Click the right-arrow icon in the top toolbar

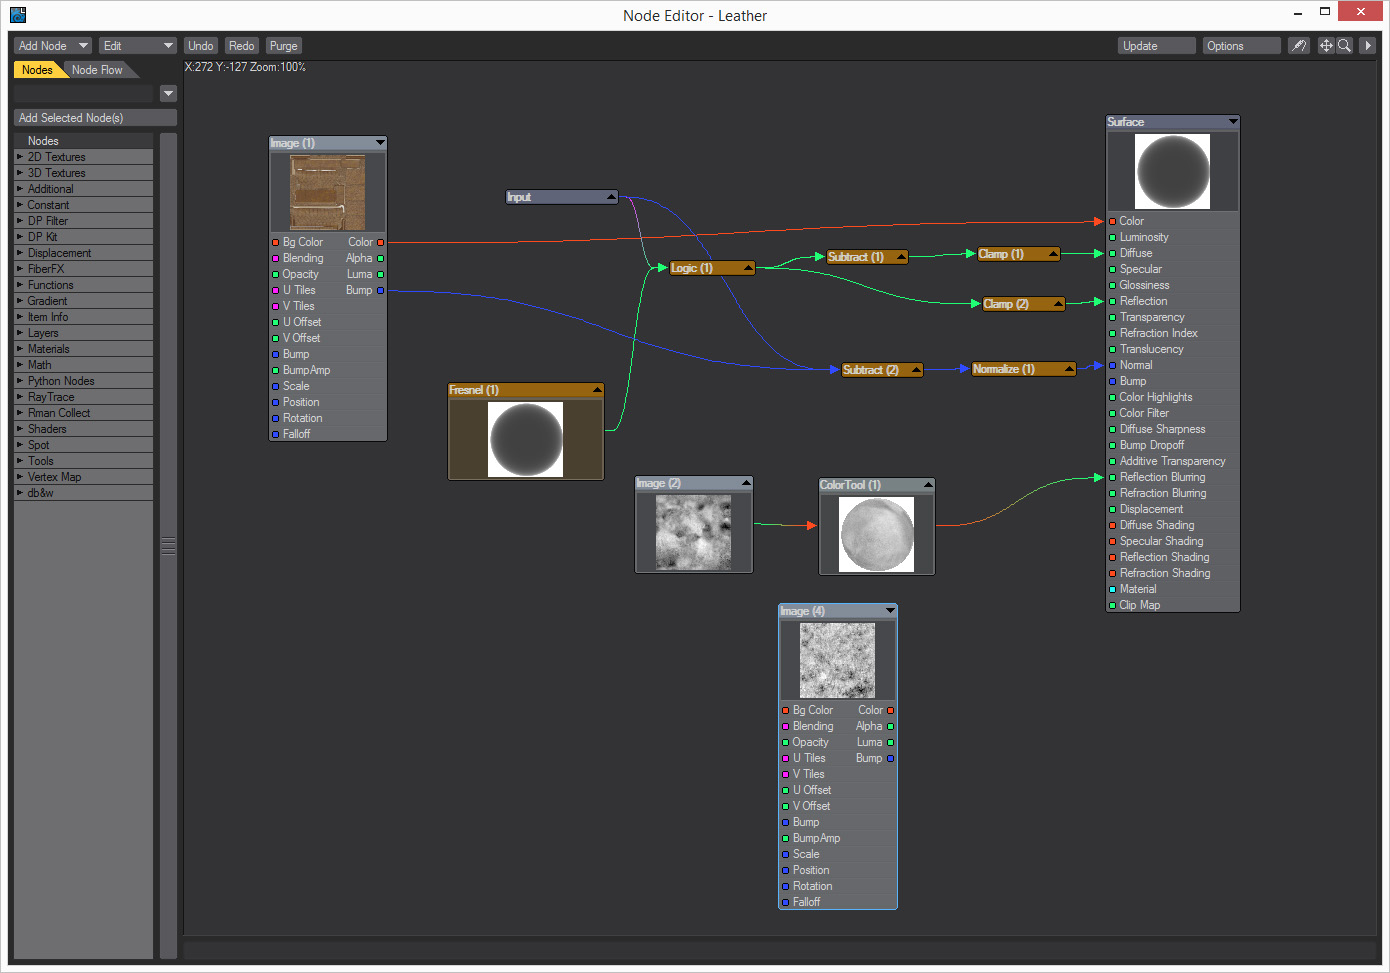click(x=1368, y=46)
